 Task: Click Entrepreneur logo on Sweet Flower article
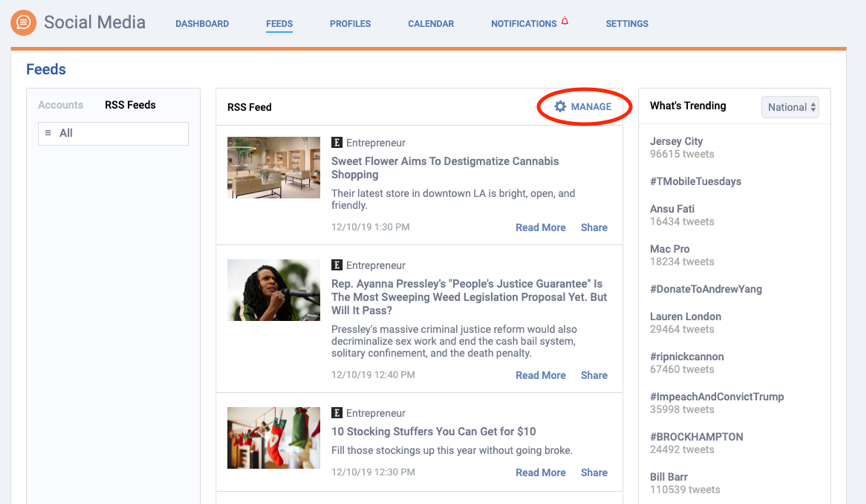336,142
